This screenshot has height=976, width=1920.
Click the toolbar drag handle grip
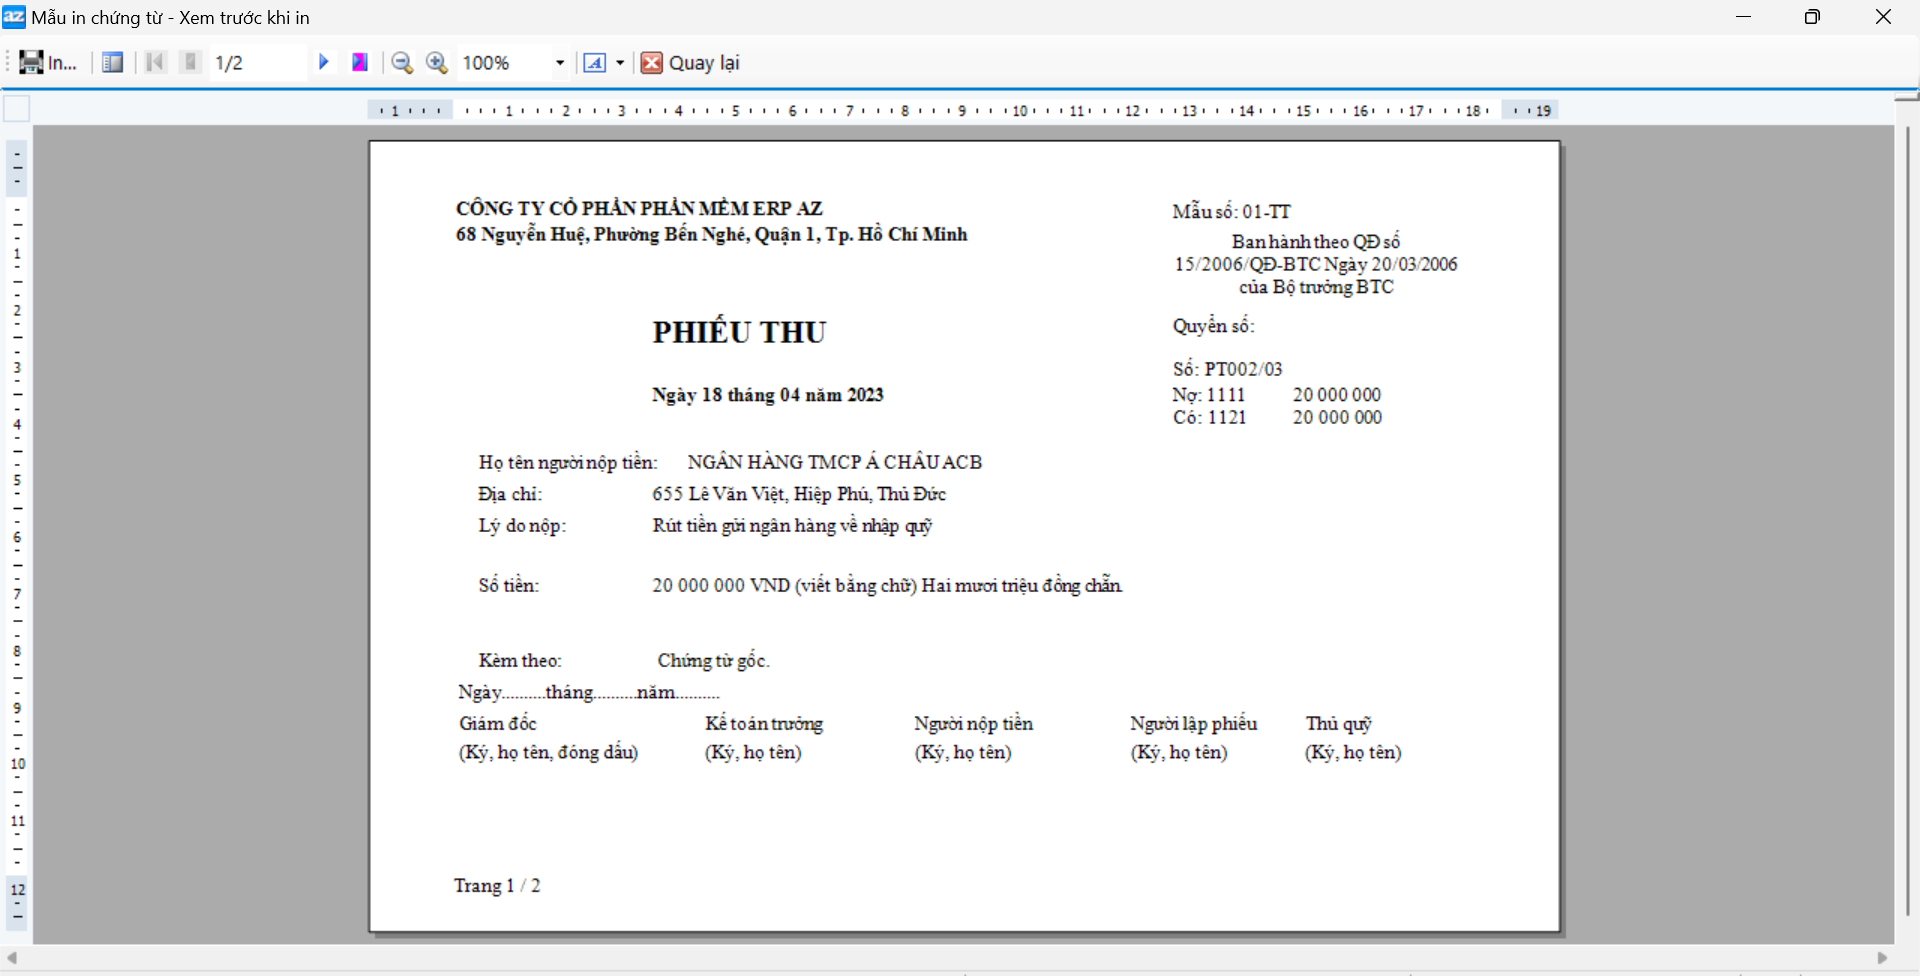pyautogui.click(x=8, y=63)
